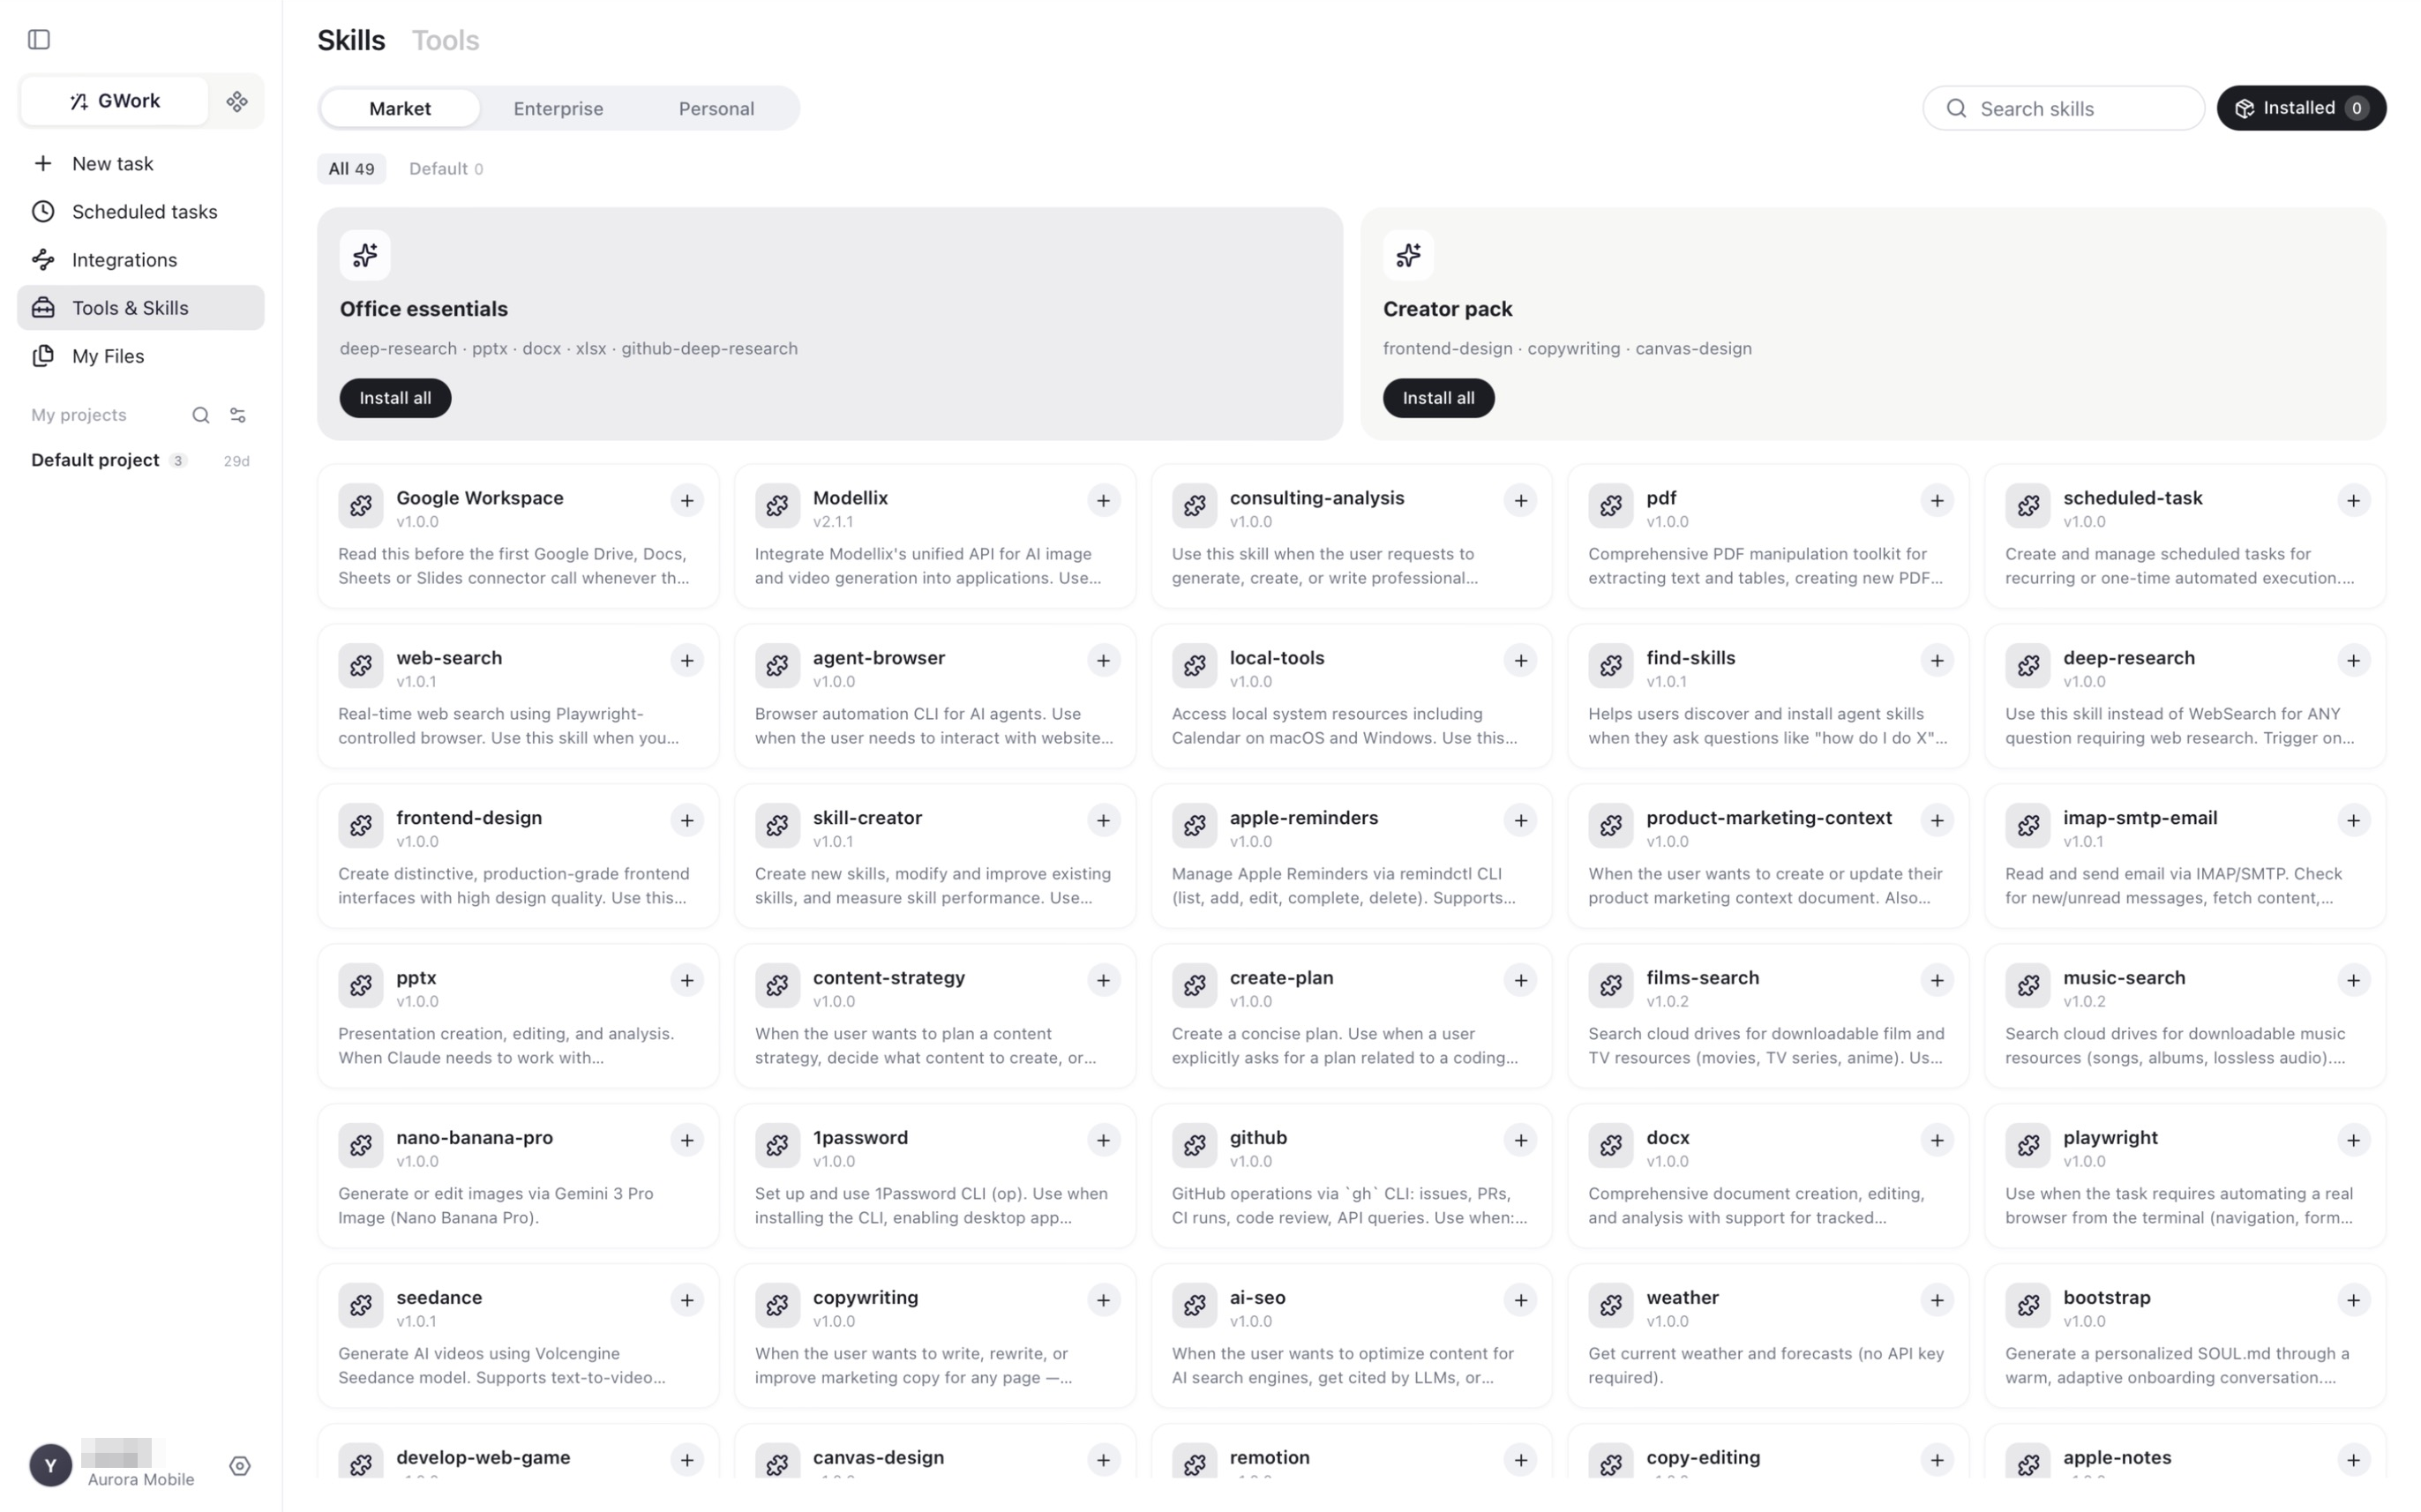This screenshot has width=2421, height=1512.
Task: Add the canvas-design skill
Action: pyautogui.click(x=1103, y=1460)
